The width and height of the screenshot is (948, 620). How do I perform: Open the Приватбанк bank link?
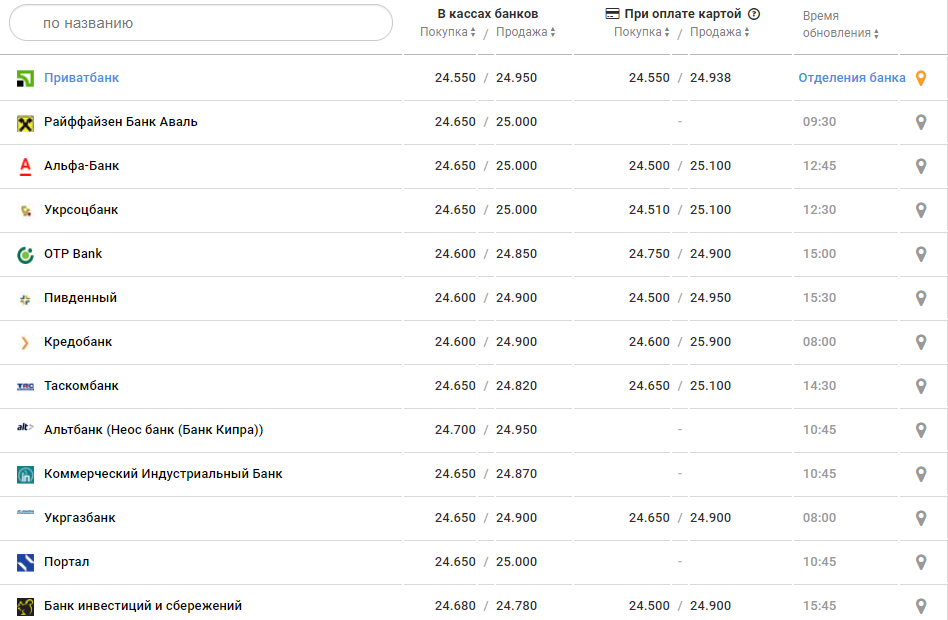point(82,78)
